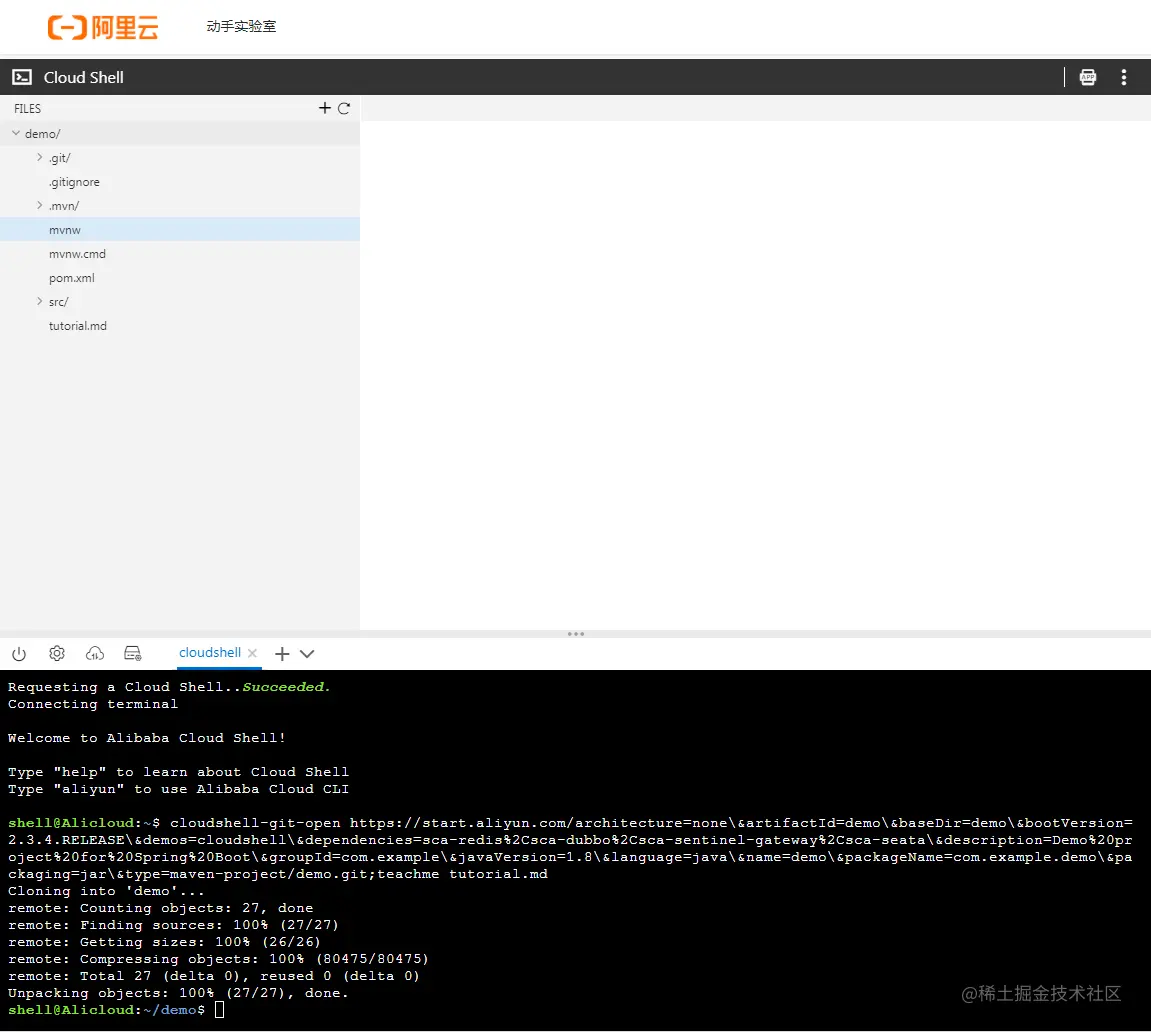Add a new file with plus icon
This screenshot has height=1033, width=1151.
(x=324, y=108)
